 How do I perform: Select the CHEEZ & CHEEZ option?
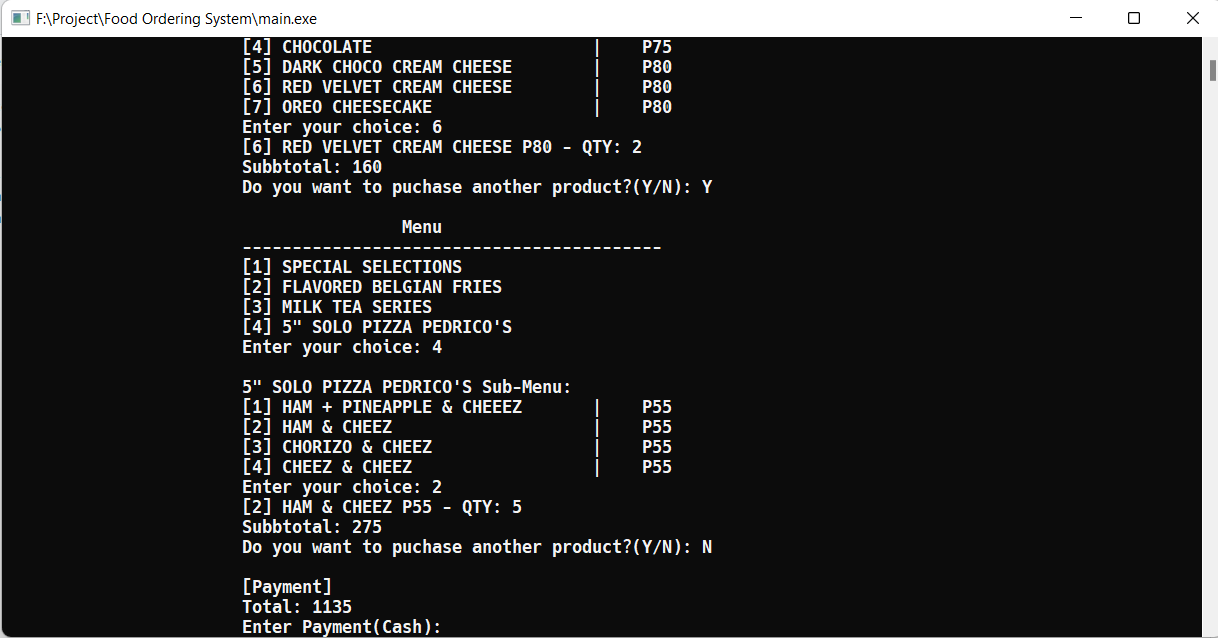coord(326,466)
